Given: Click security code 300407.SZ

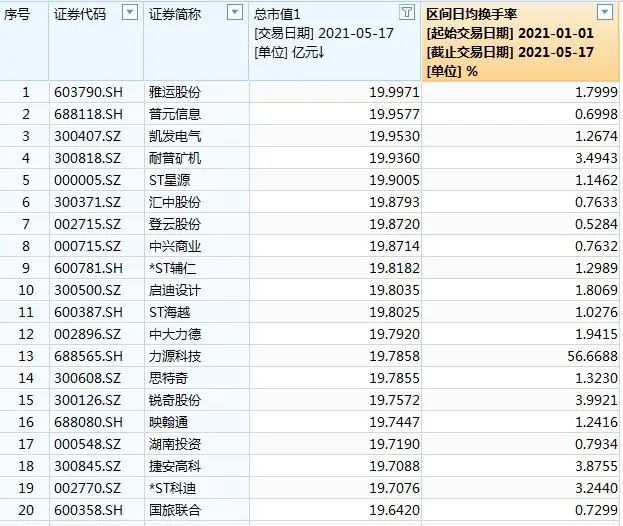Looking at the screenshot, I should [x=87, y=136].
